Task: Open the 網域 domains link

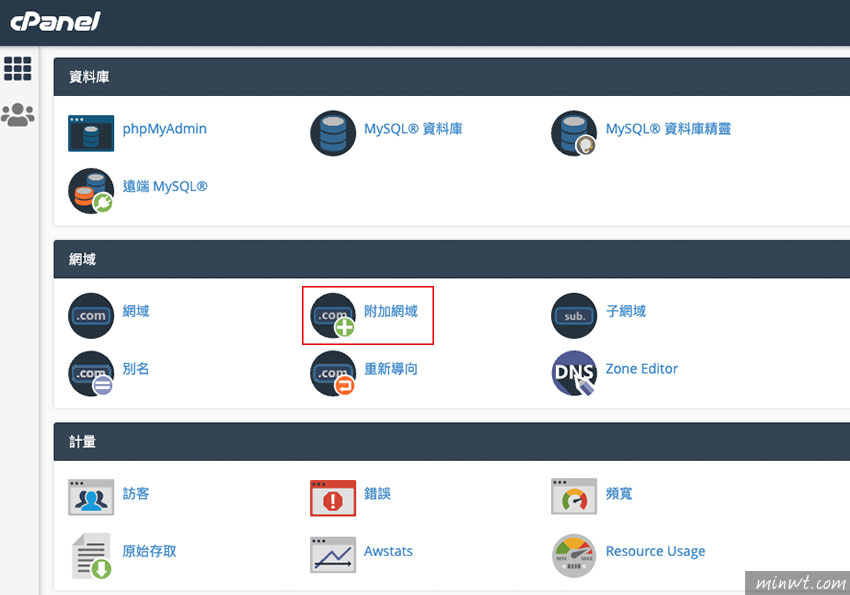Action: 136,311
